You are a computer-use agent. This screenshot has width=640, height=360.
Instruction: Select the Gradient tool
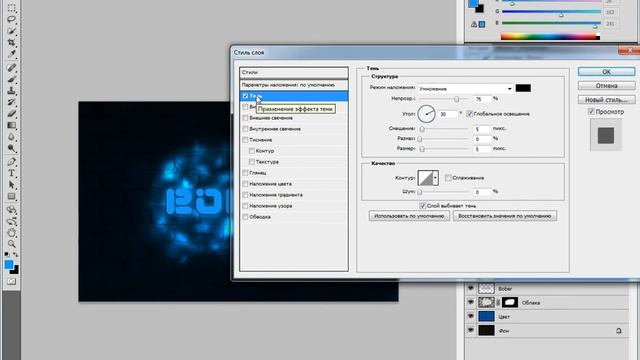11,125
